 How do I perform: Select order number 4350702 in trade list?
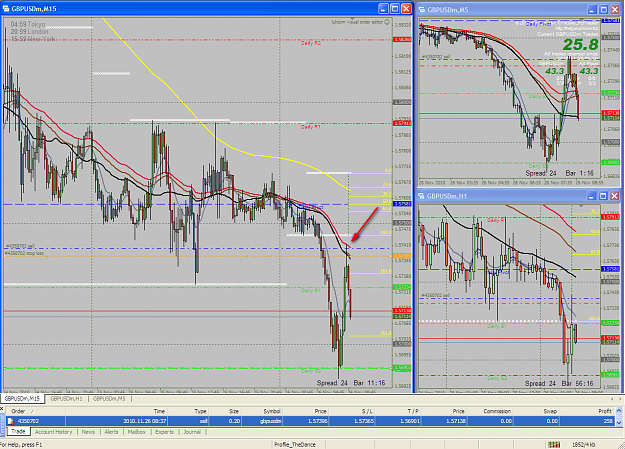pyautogui.click(x=28, y=421)
